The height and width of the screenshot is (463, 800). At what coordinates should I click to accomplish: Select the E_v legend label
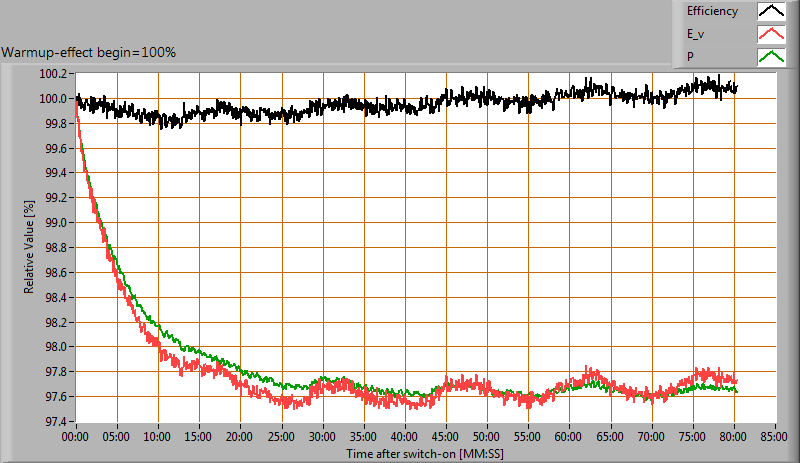[x=697, y=35]
